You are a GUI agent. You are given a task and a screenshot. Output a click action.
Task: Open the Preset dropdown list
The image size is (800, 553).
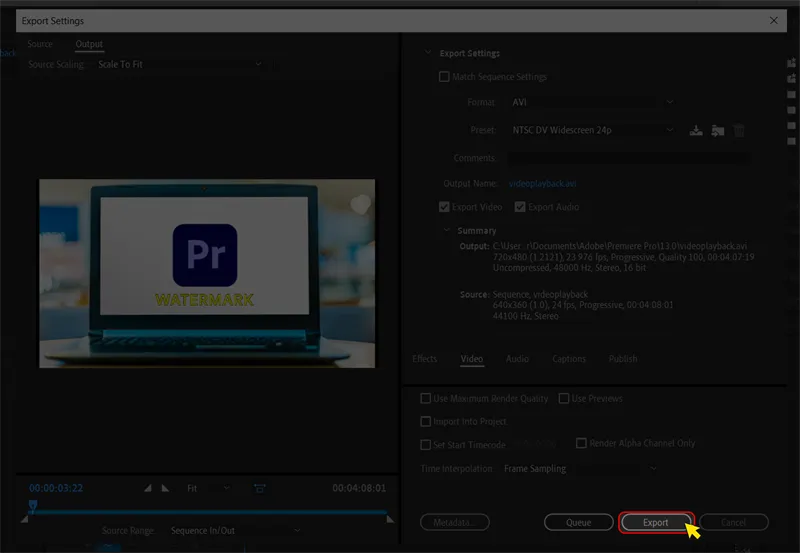590,130
